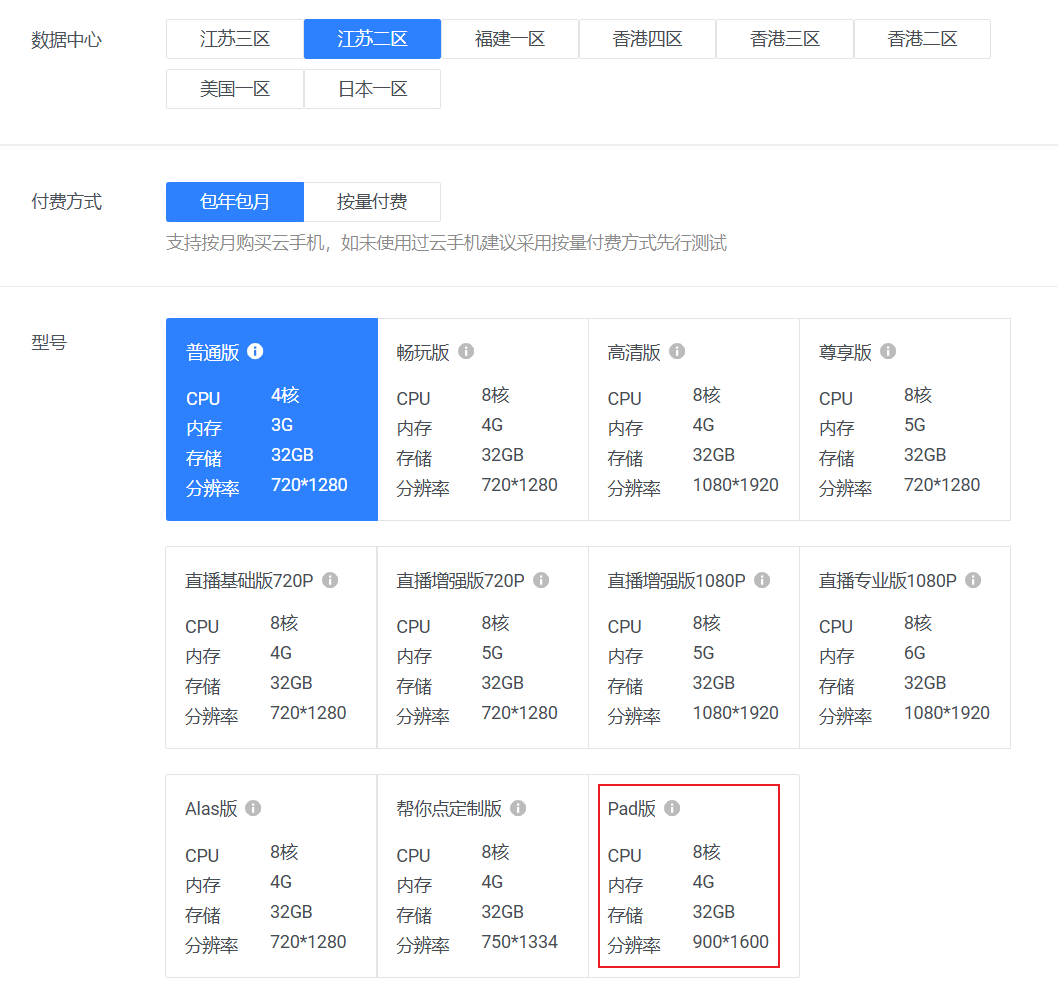Viewport: 1058px width, 1004px height.
Task: Open info tooltip icon for 高清版
Action: click(x=677, y=352)
